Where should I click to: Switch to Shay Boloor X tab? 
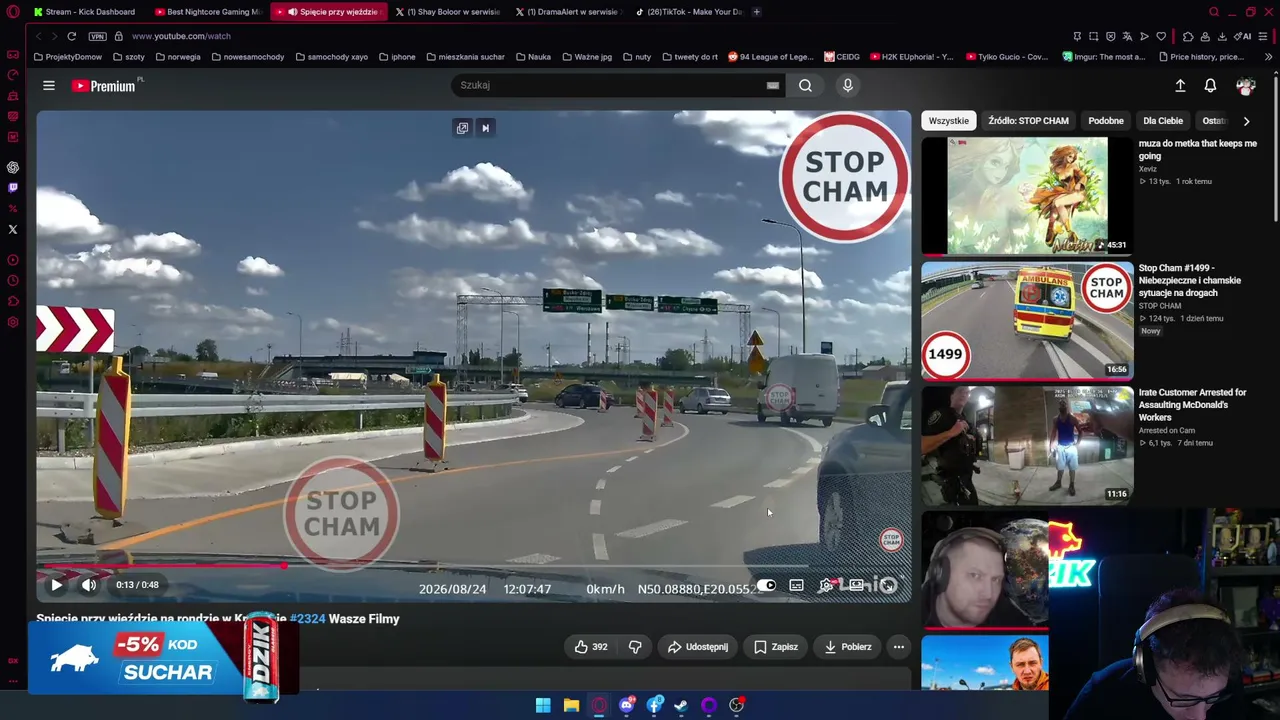[447, 12]
